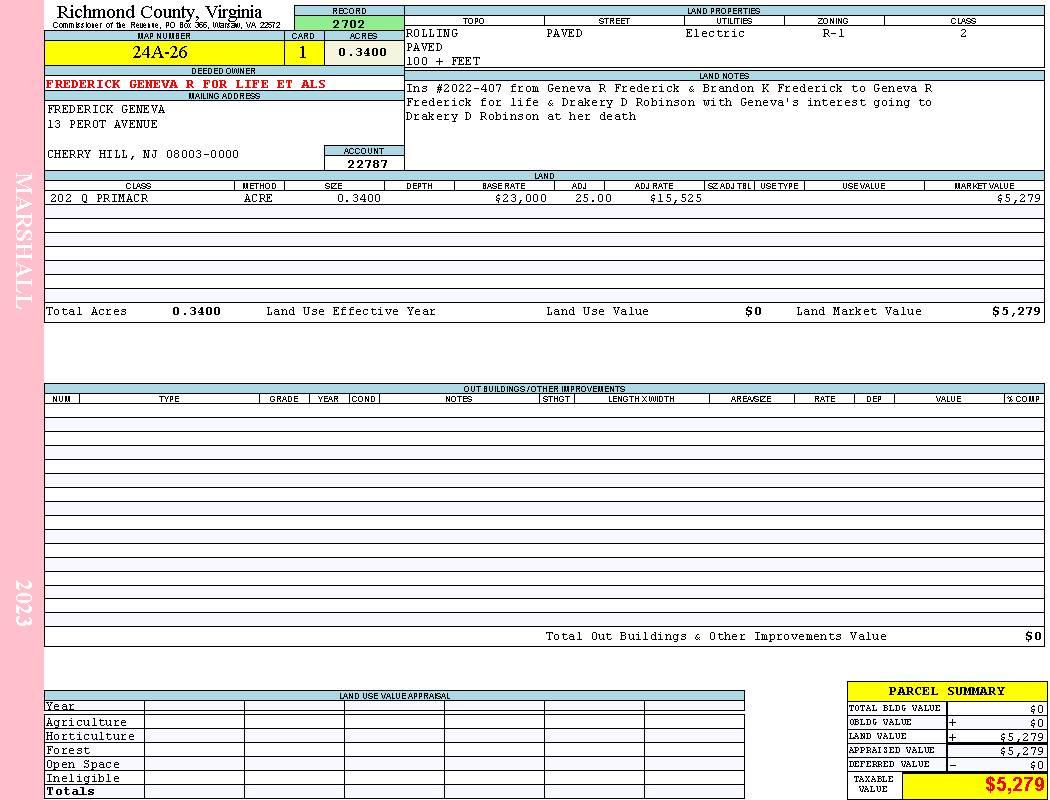
Task: Click OBLDG VALUE label
Action: pos(880,722)
